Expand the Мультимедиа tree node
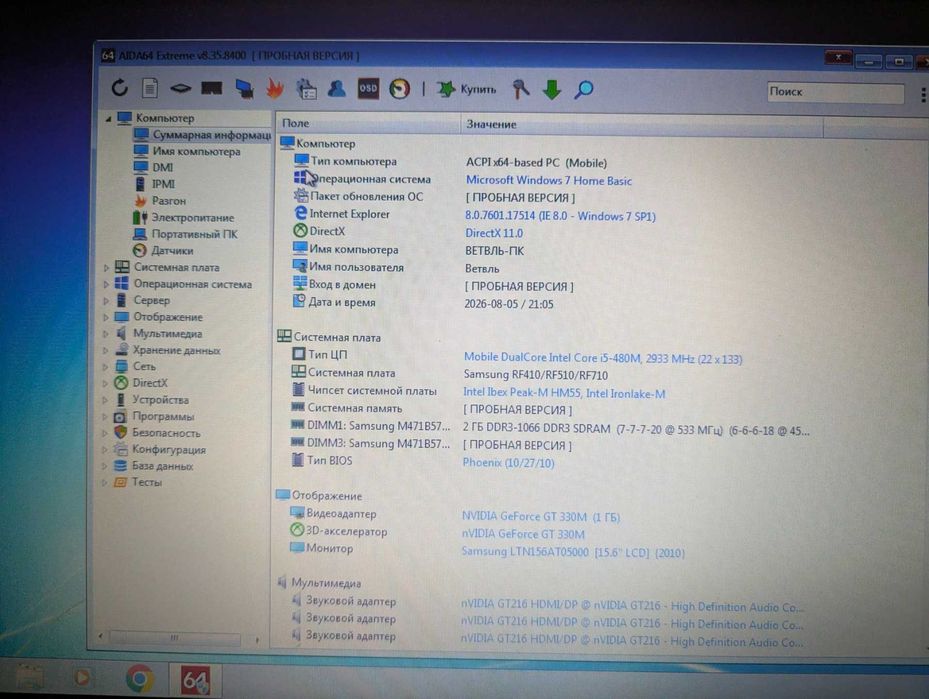 click(x=106, y=334)
